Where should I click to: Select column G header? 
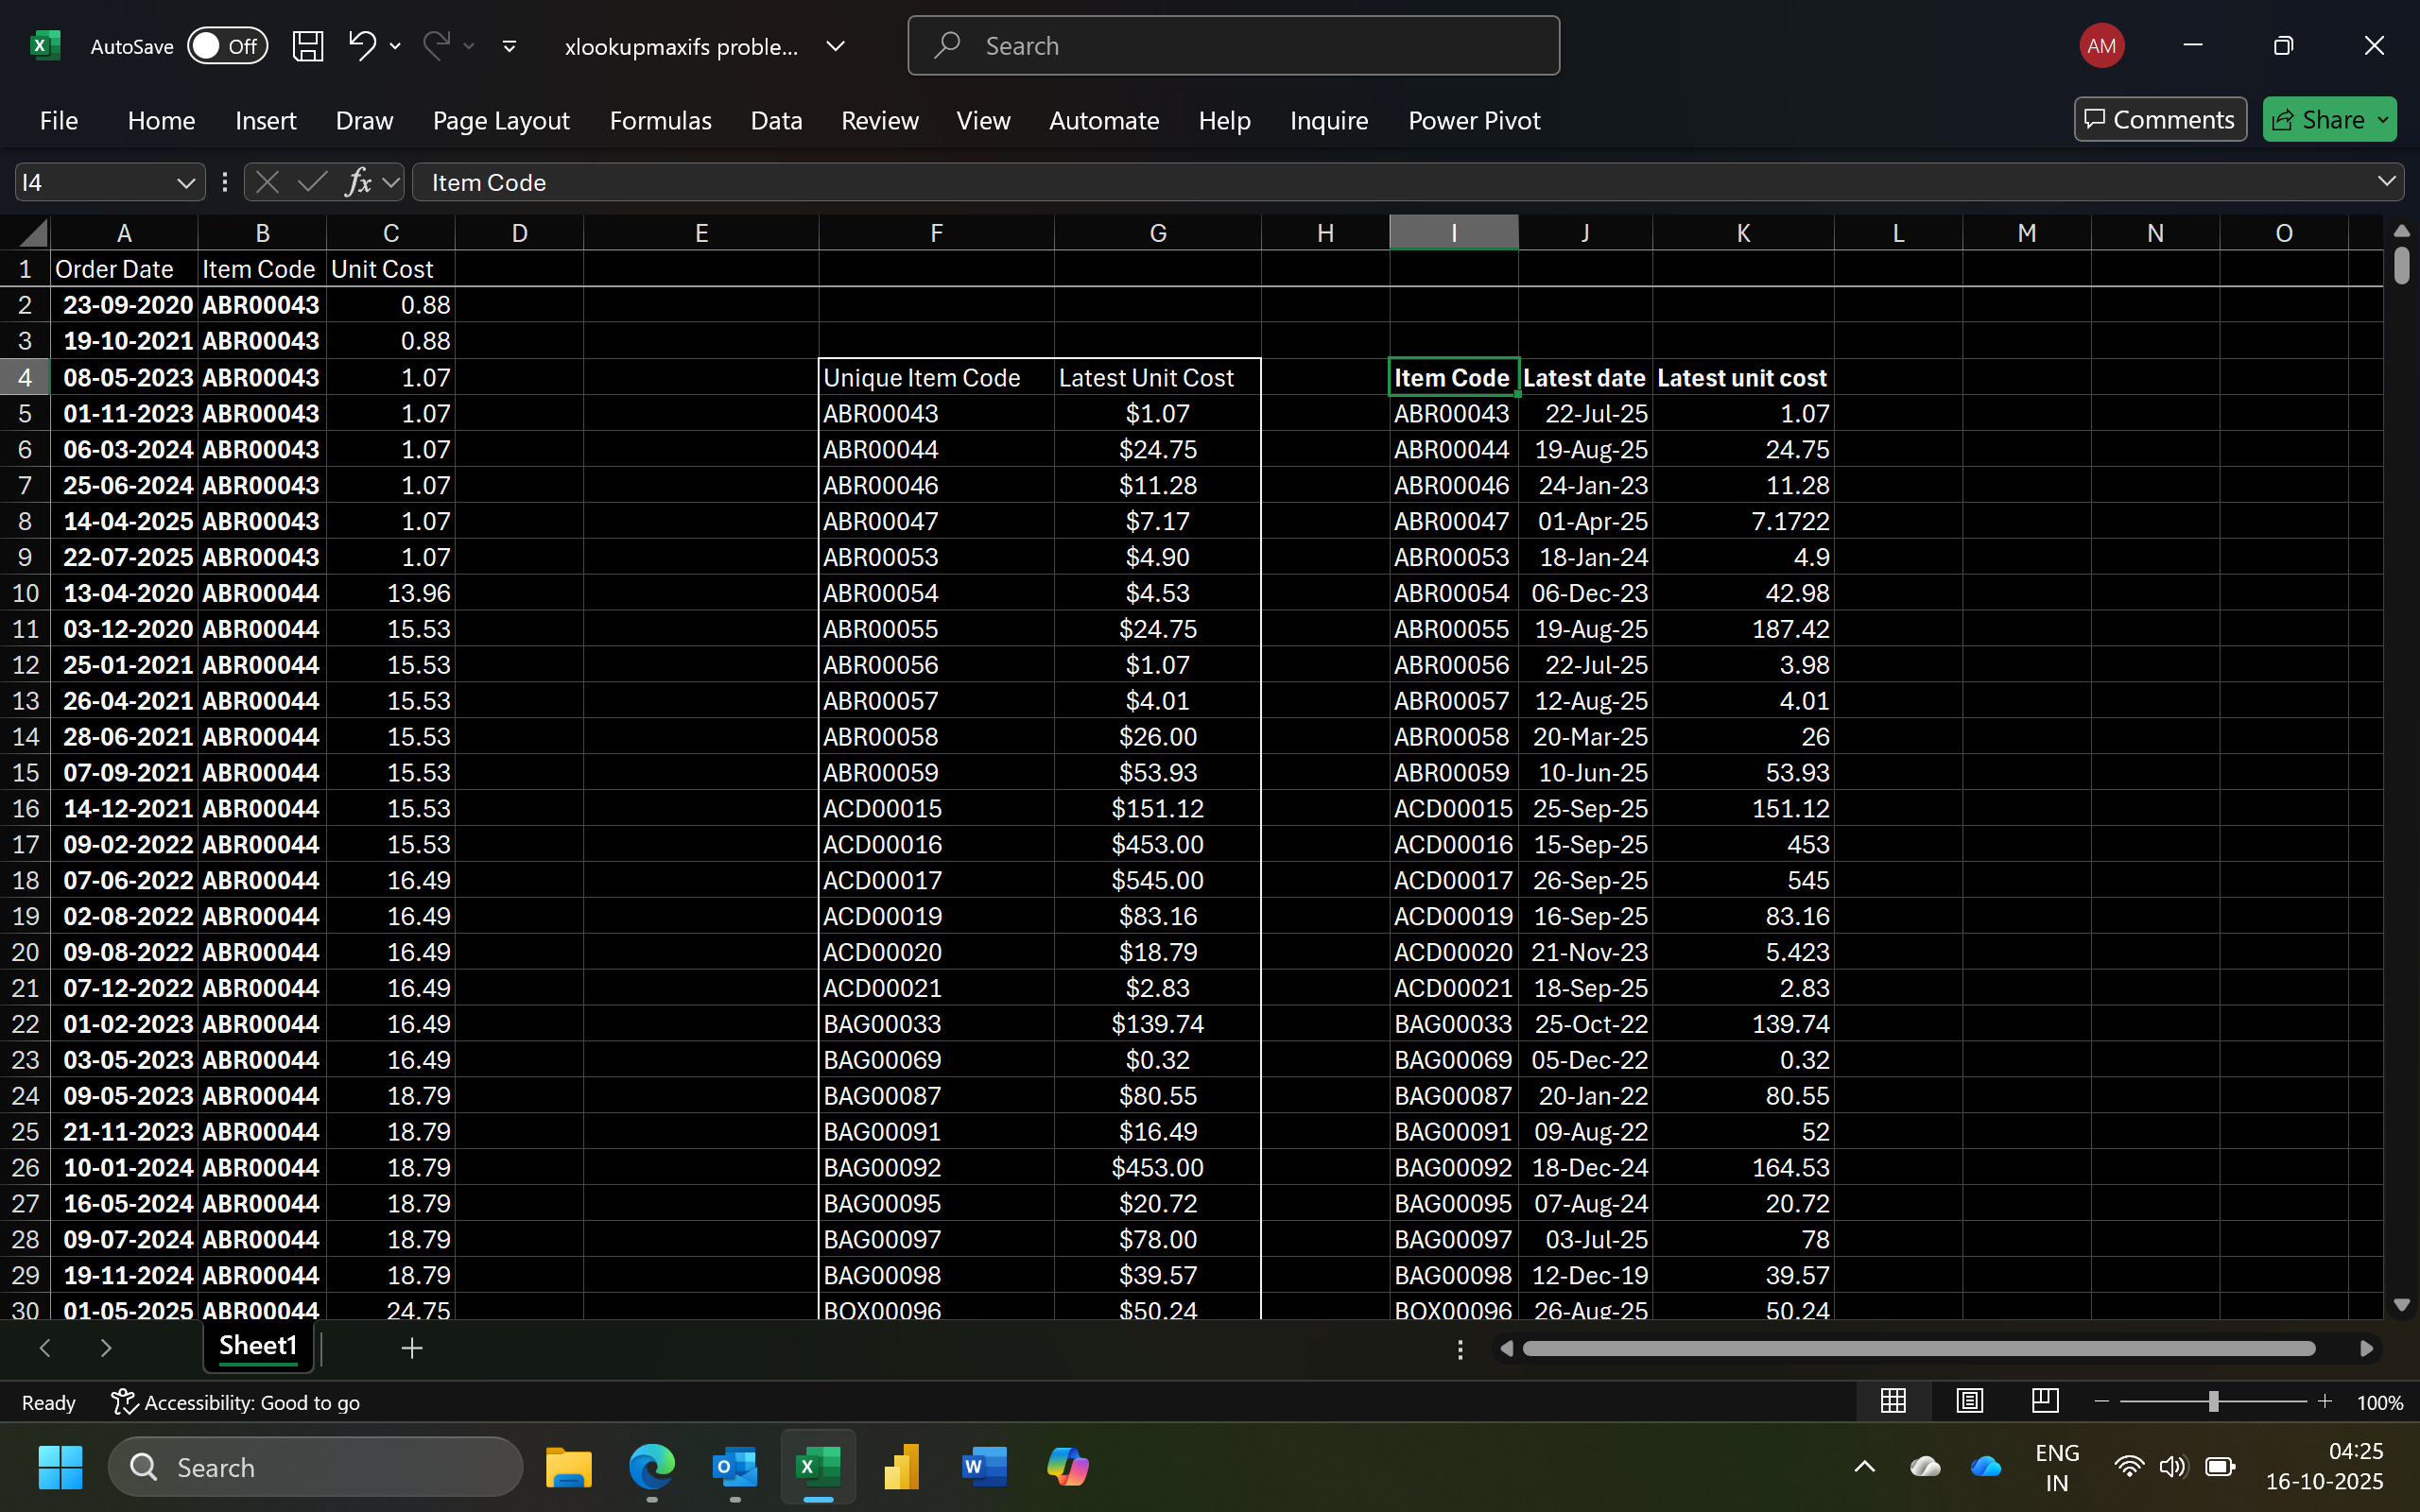click(1157, 233)
